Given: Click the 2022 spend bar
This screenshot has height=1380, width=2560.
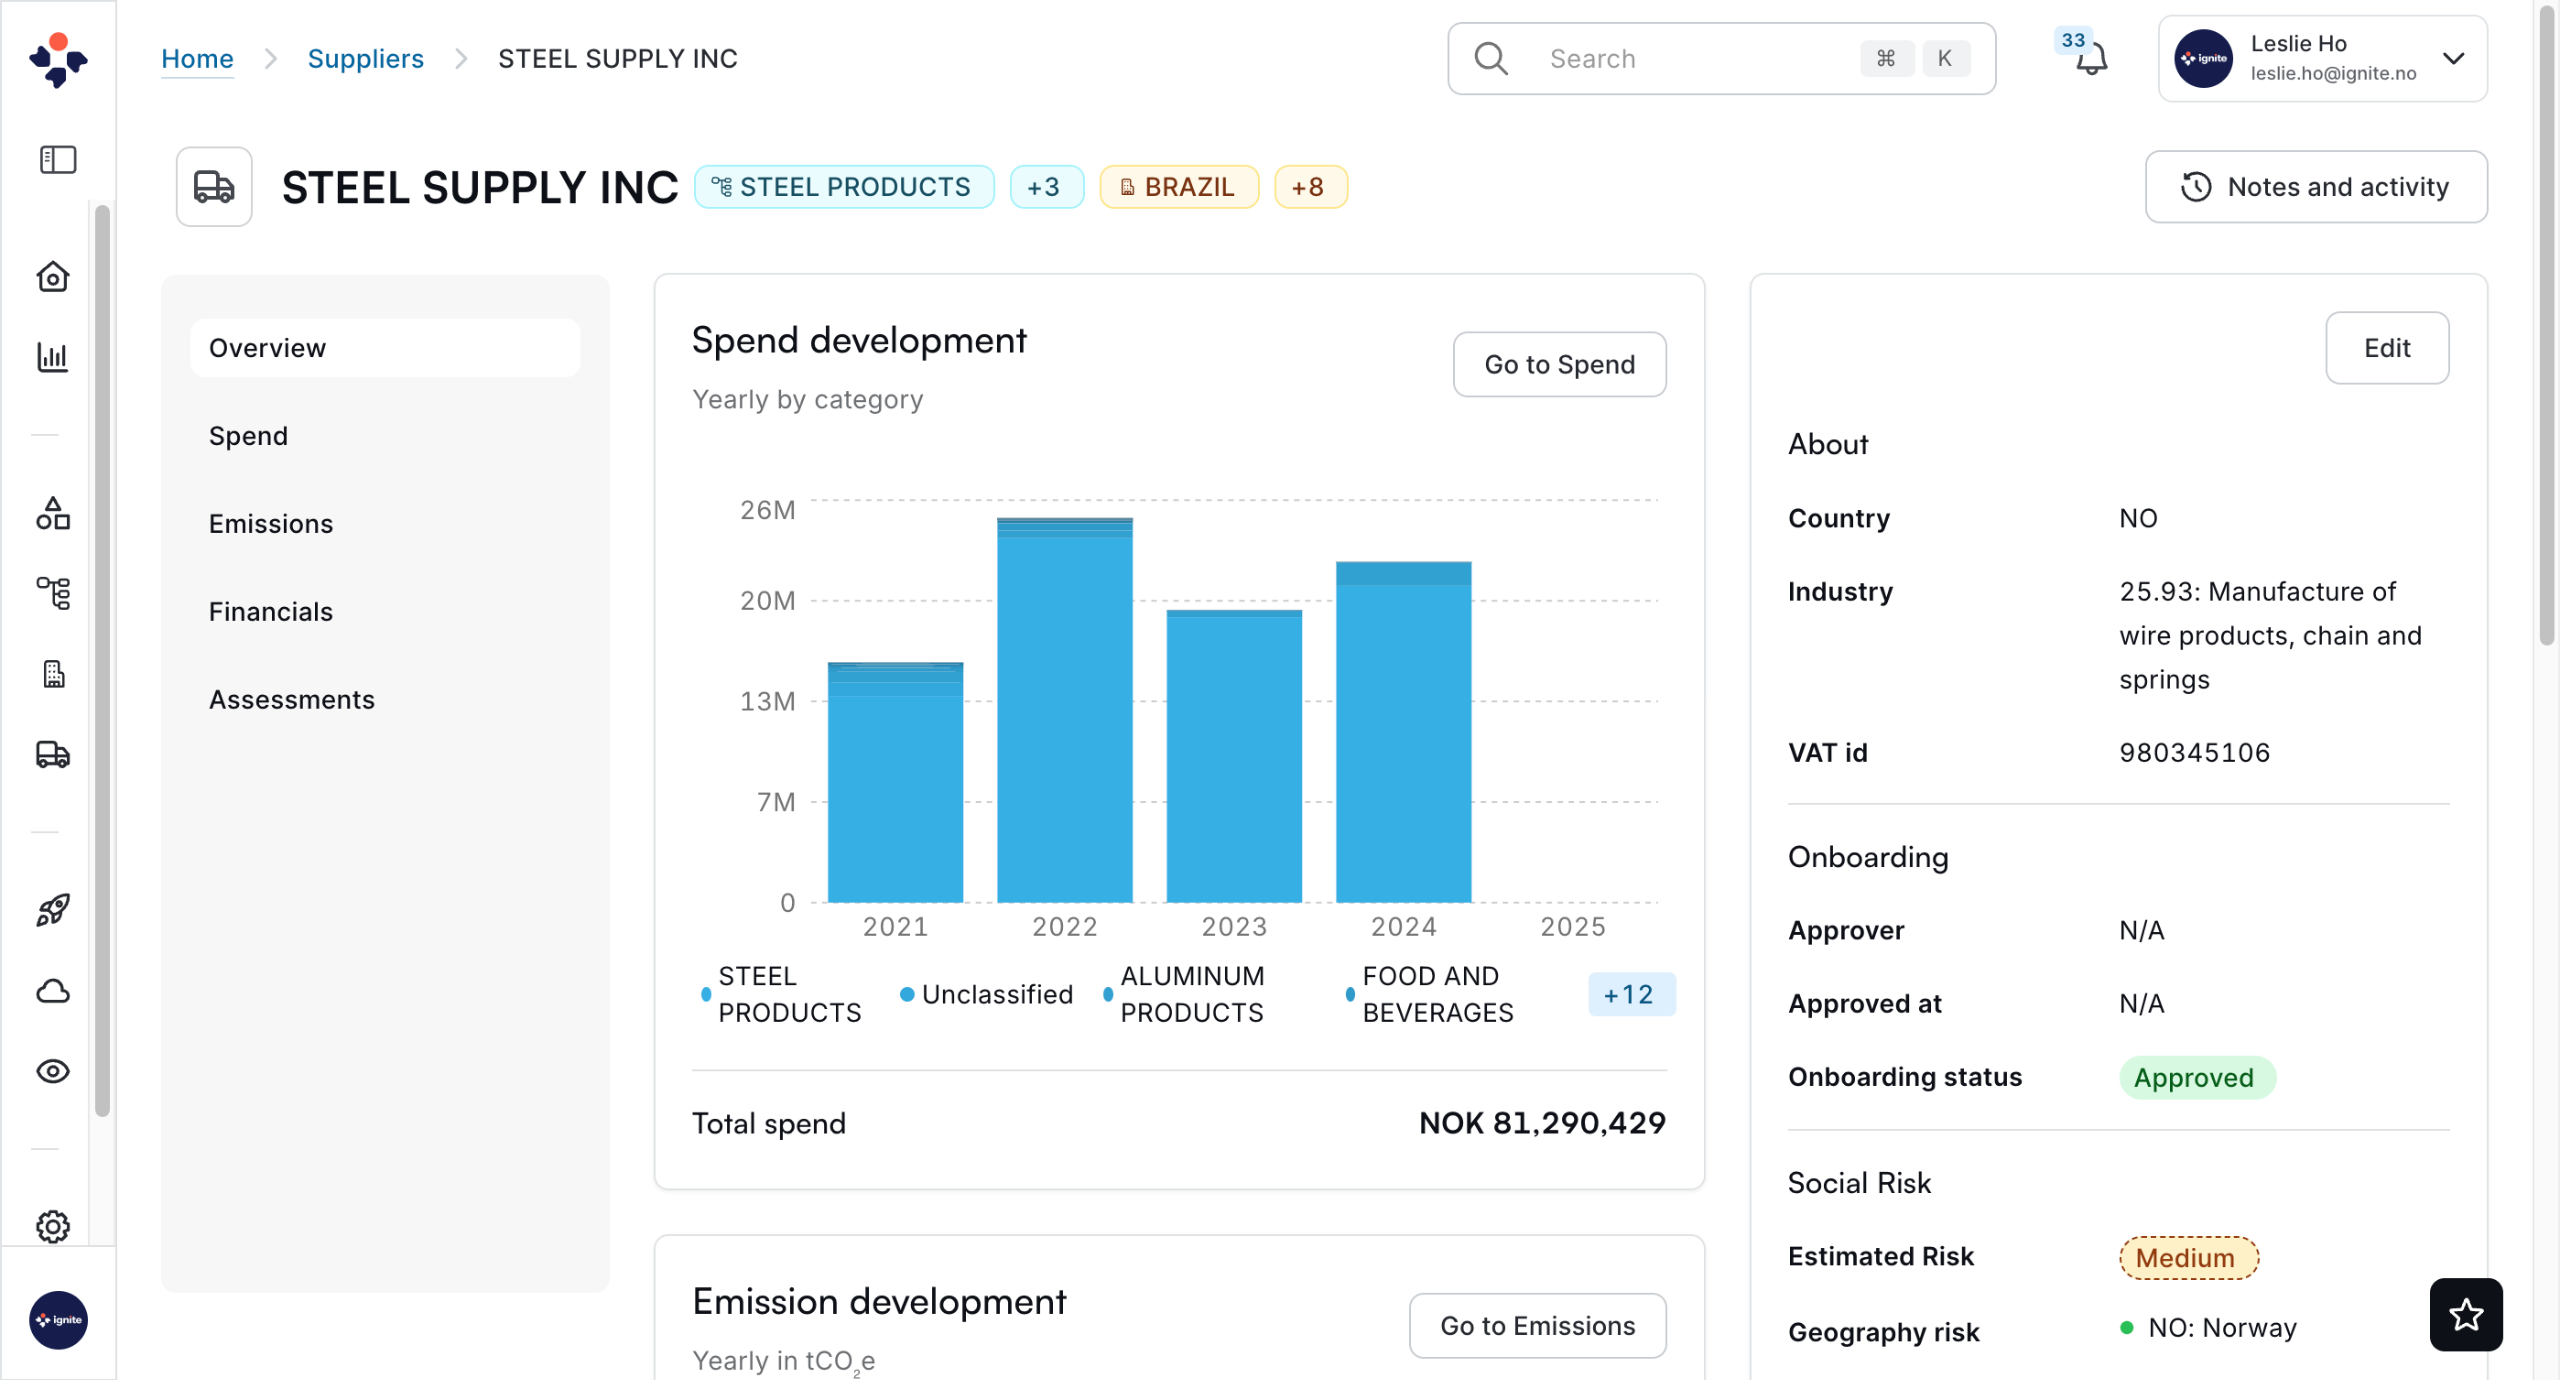Looking at the screenshot, I should pyautogui.click(x=1064, y=710).
